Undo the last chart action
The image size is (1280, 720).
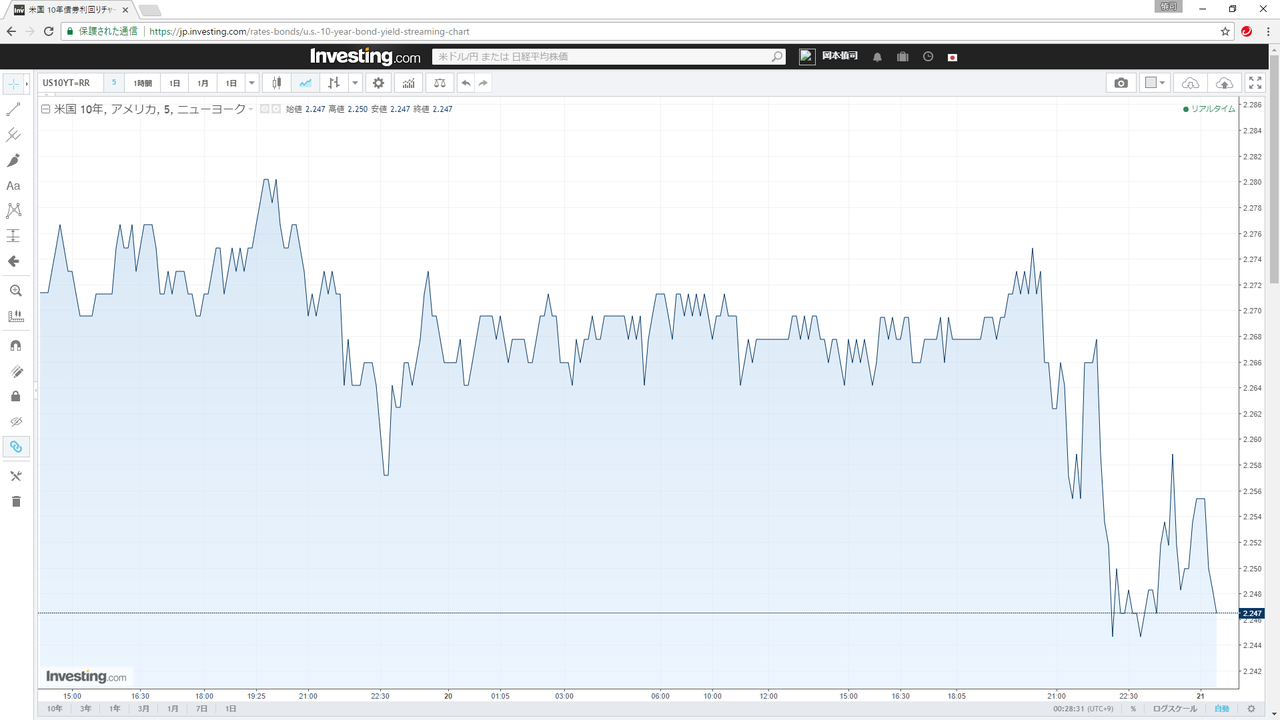pyautogui.click(x=466, y=83)
